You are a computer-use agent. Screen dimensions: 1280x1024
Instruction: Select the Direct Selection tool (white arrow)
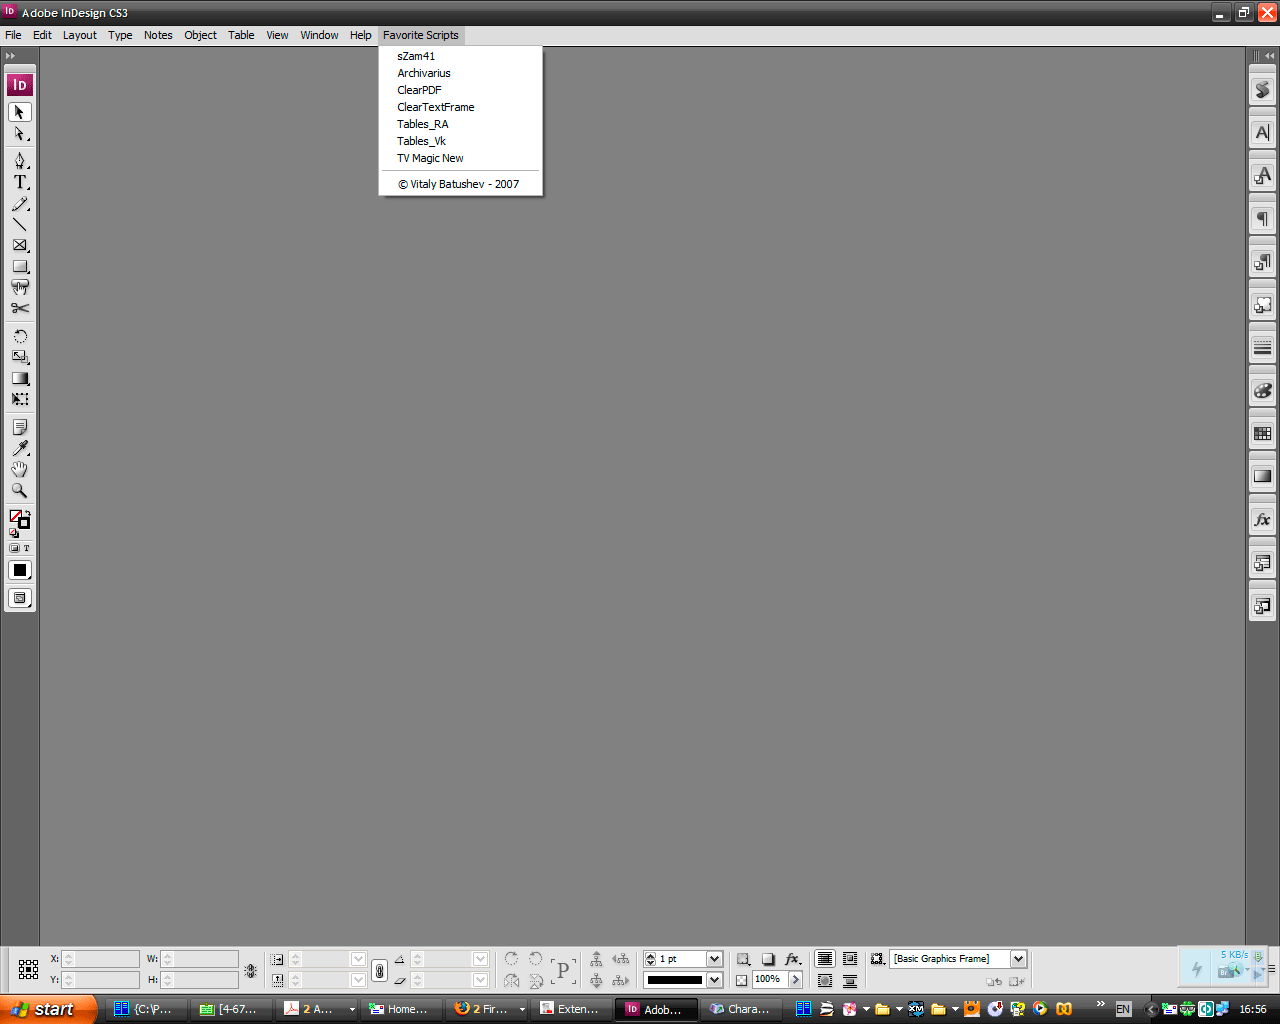pyautogui.click(x=19, y=134)
